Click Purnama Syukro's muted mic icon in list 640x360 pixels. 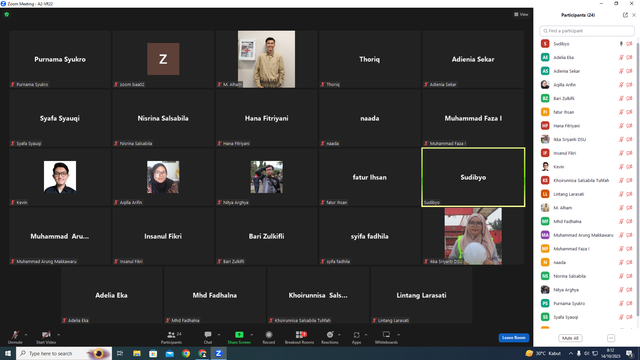pyautogui.click(x=621, y=303)
